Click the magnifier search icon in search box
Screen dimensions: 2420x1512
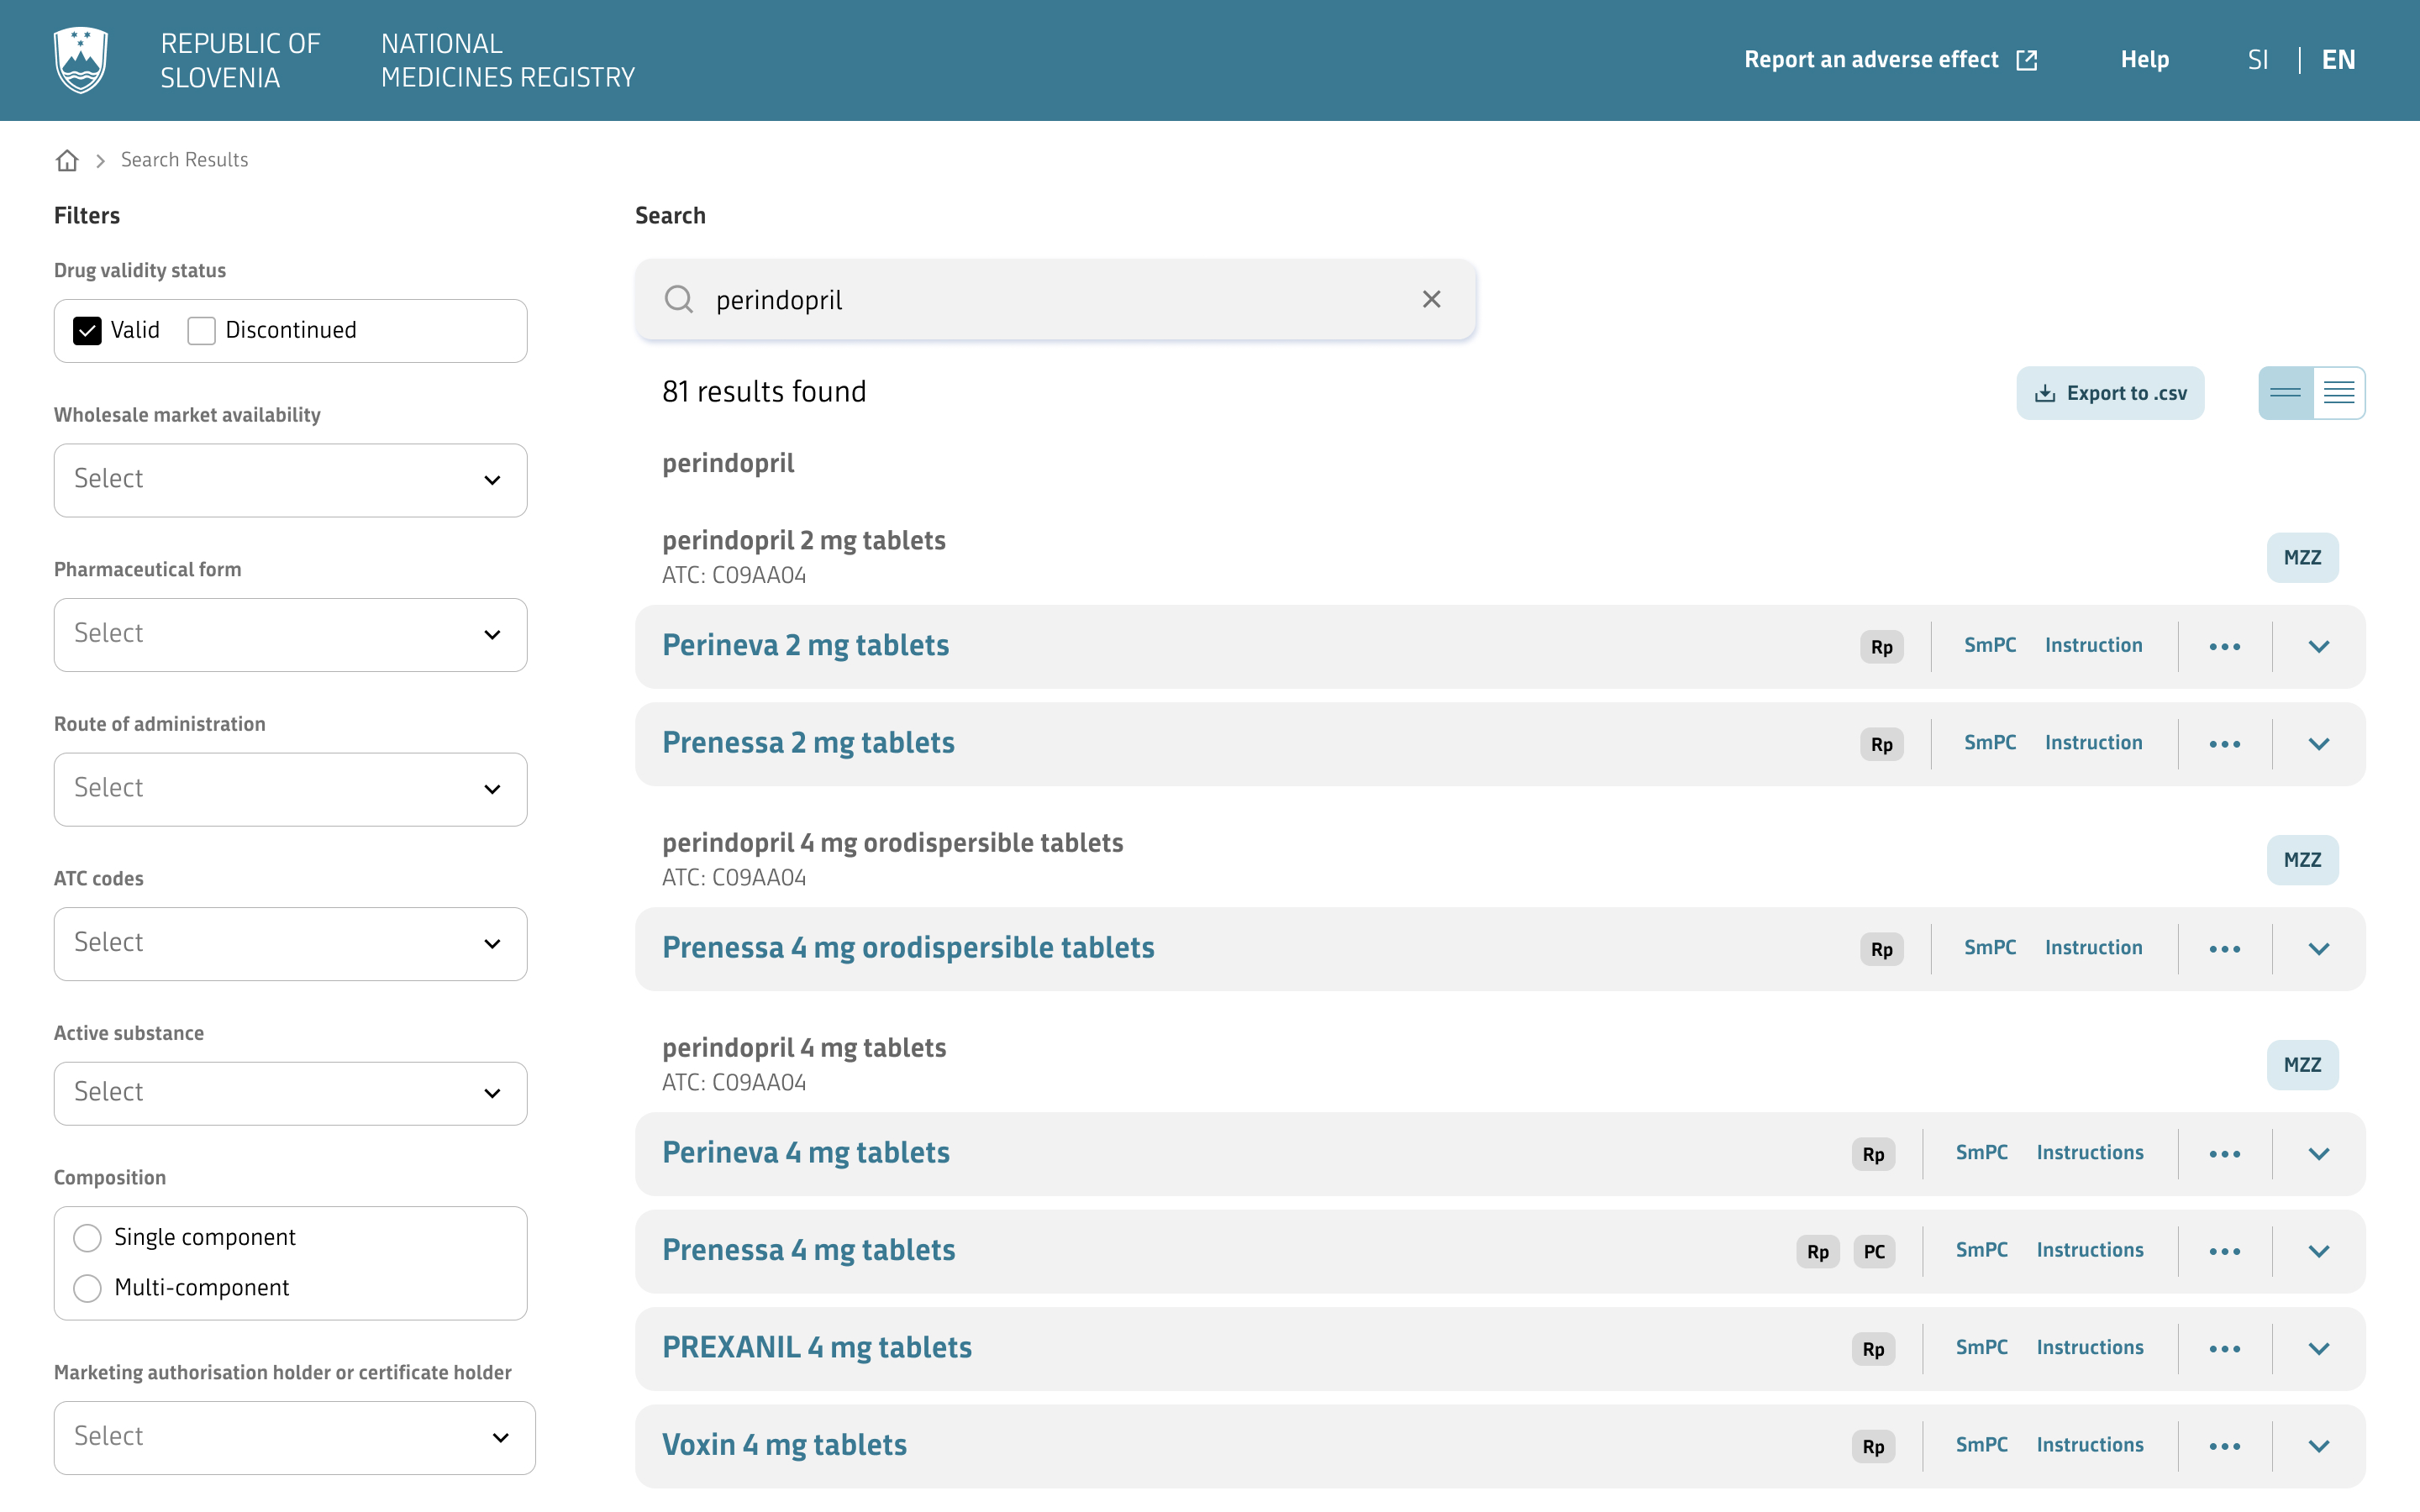[x=679, y=299]
